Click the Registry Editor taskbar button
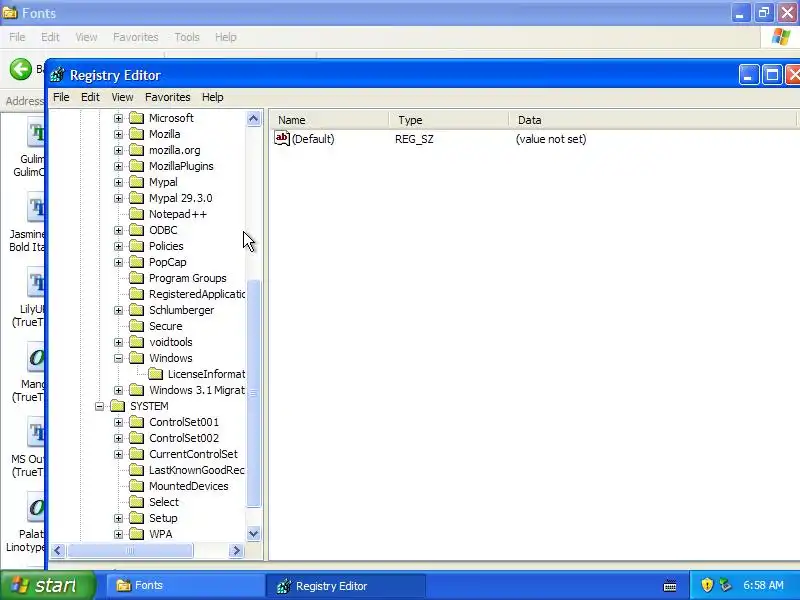This screenshot has height=600, width=800. [x=346, y=586]
